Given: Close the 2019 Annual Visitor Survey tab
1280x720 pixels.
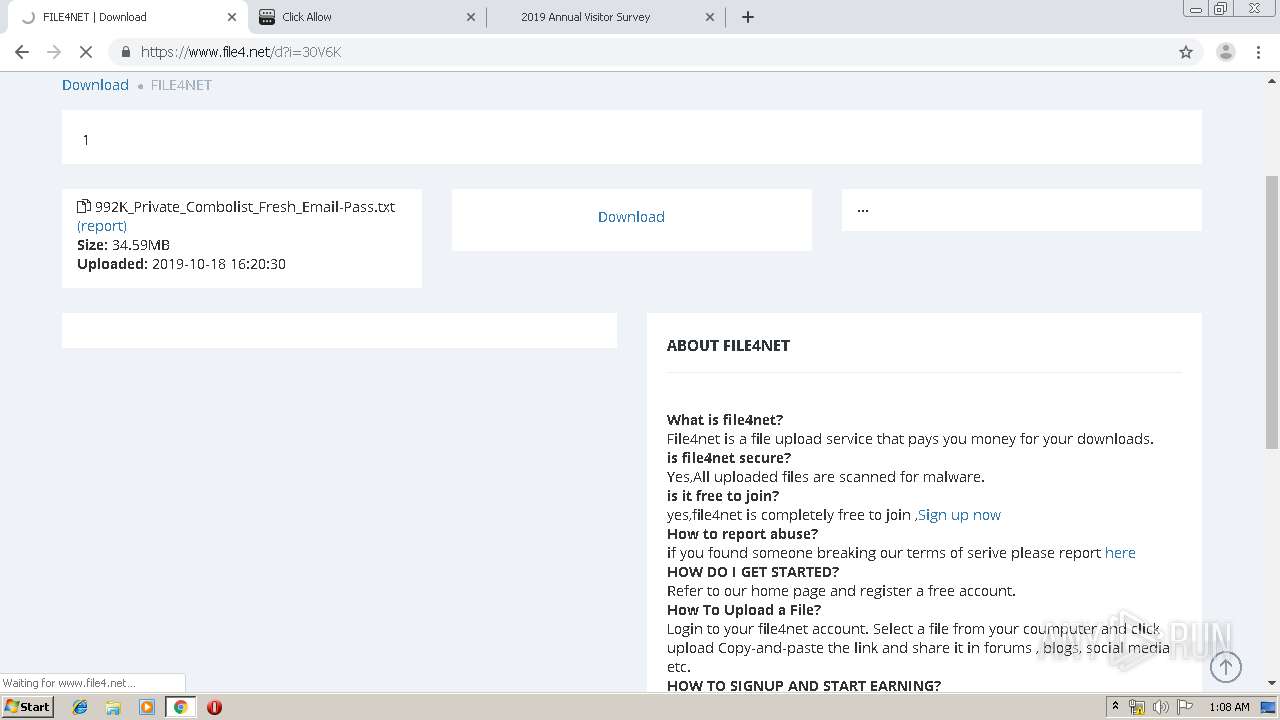Looking at the screenshot, I should pos(710,17).
